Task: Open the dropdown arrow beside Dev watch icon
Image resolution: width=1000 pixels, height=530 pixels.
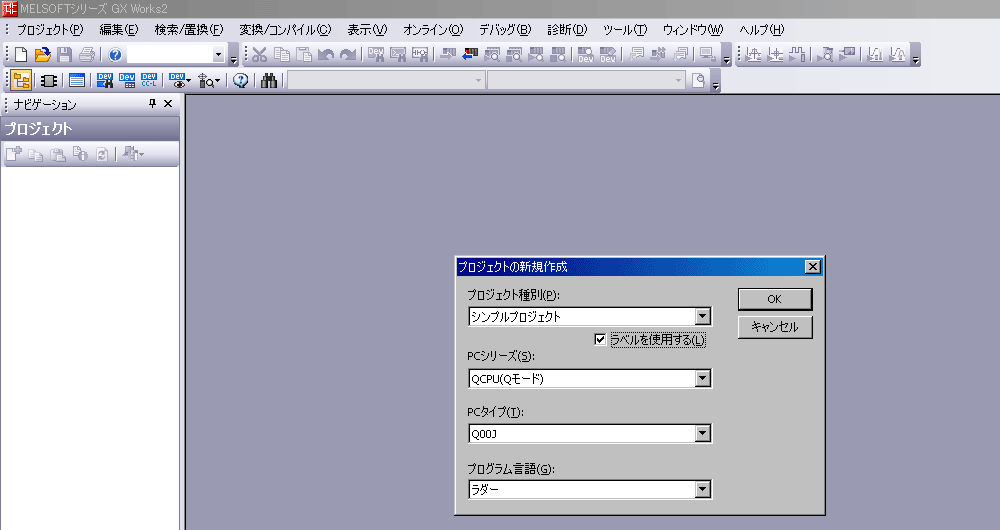Action: click(x=188, y=81)
